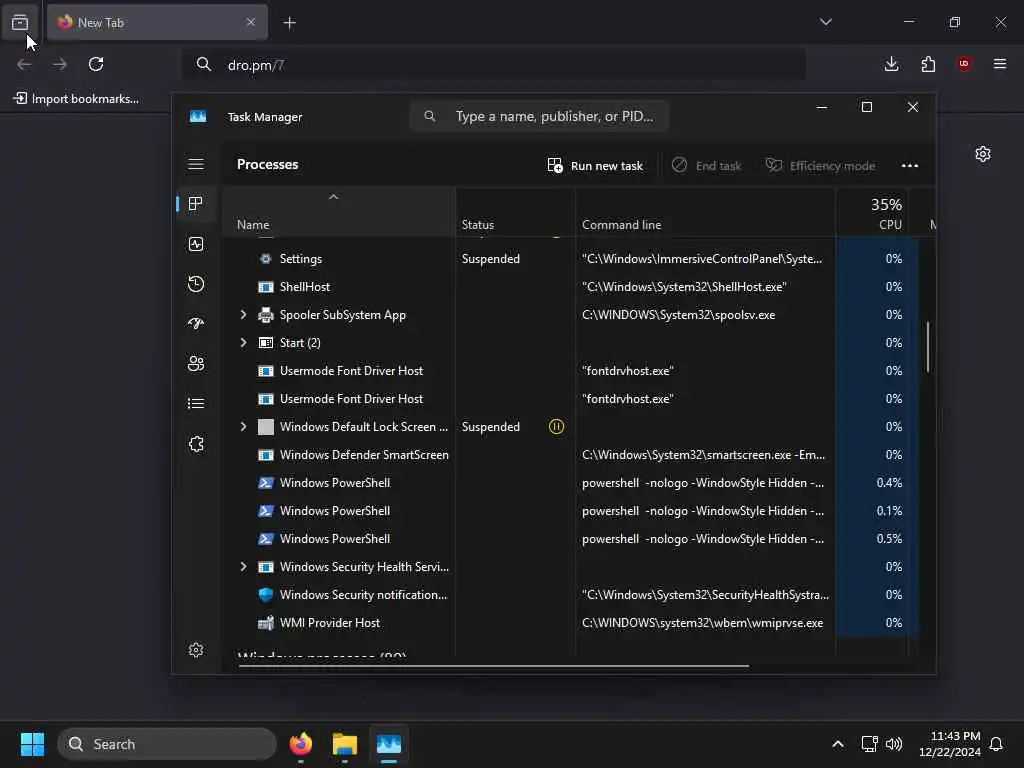Click the taskbar Search box

pyautogui.click(x=167, y=744)
